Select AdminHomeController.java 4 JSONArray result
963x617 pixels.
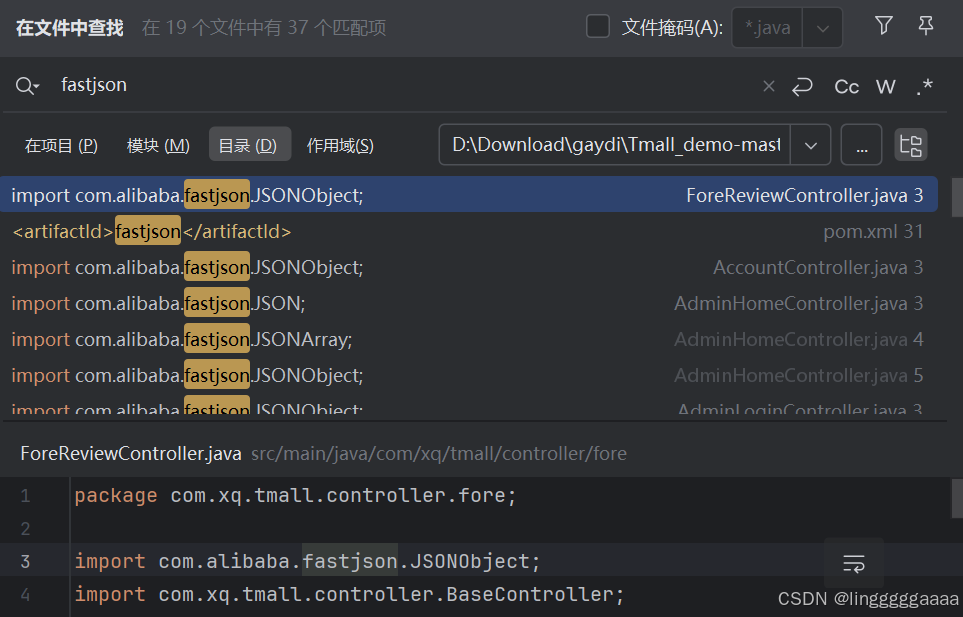(469, 339)
